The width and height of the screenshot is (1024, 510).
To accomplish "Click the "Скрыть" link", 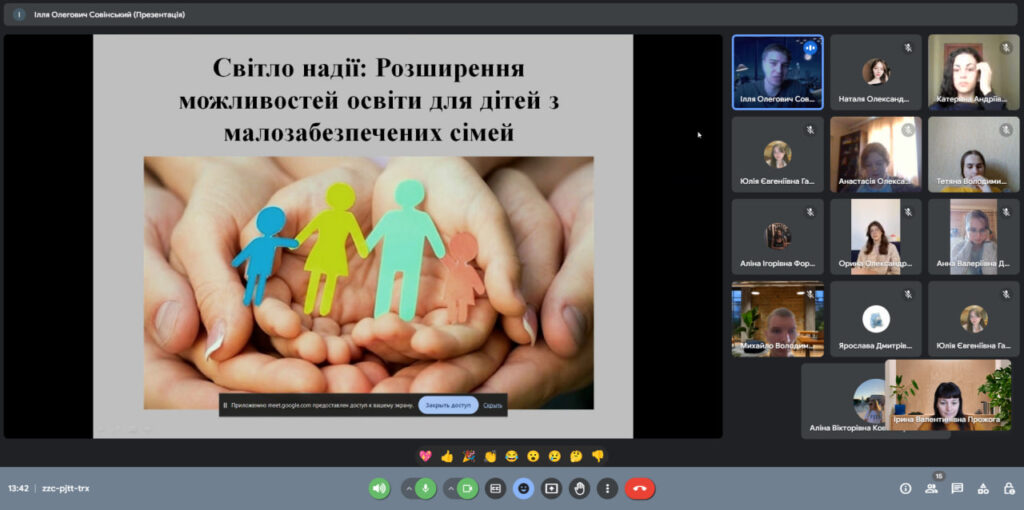I will point(492,405).
